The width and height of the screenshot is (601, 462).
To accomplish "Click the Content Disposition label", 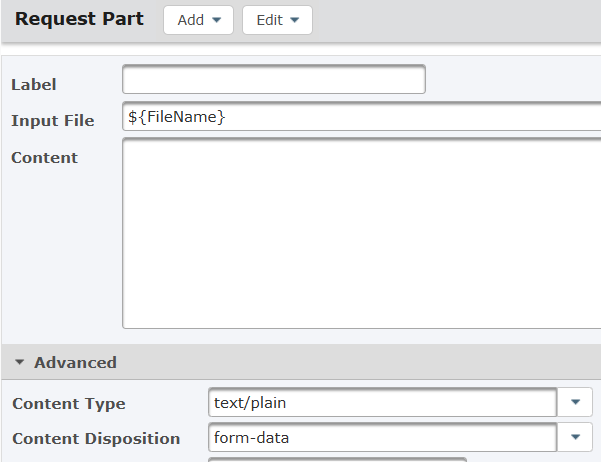I will 96,439.
